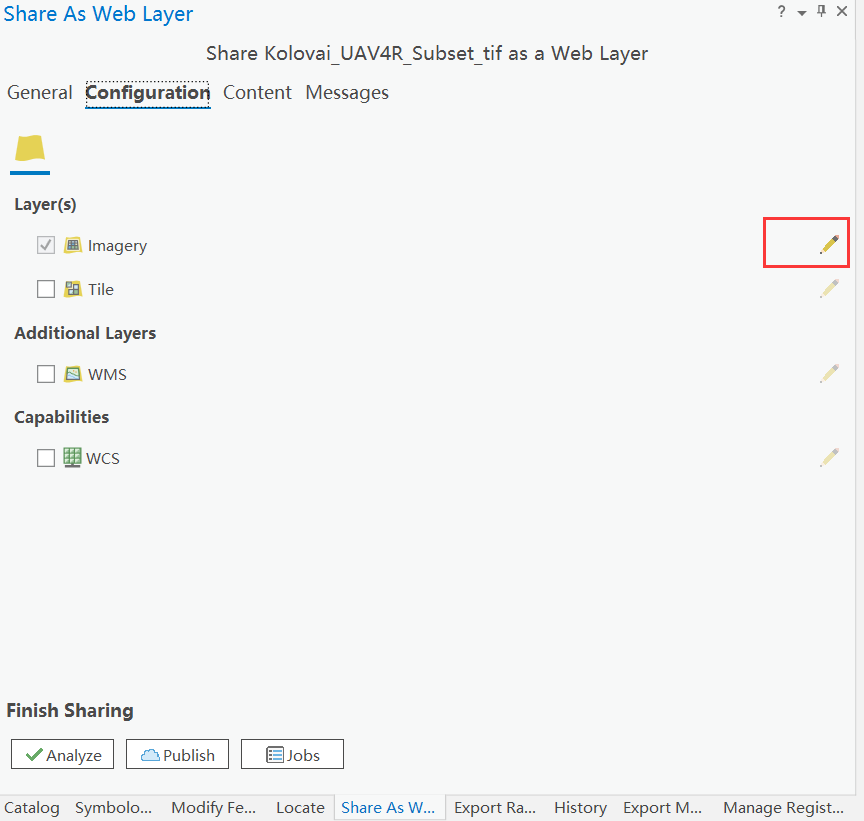Enable the WCS capability checkbox
The image size is (864, 821).
45,457
